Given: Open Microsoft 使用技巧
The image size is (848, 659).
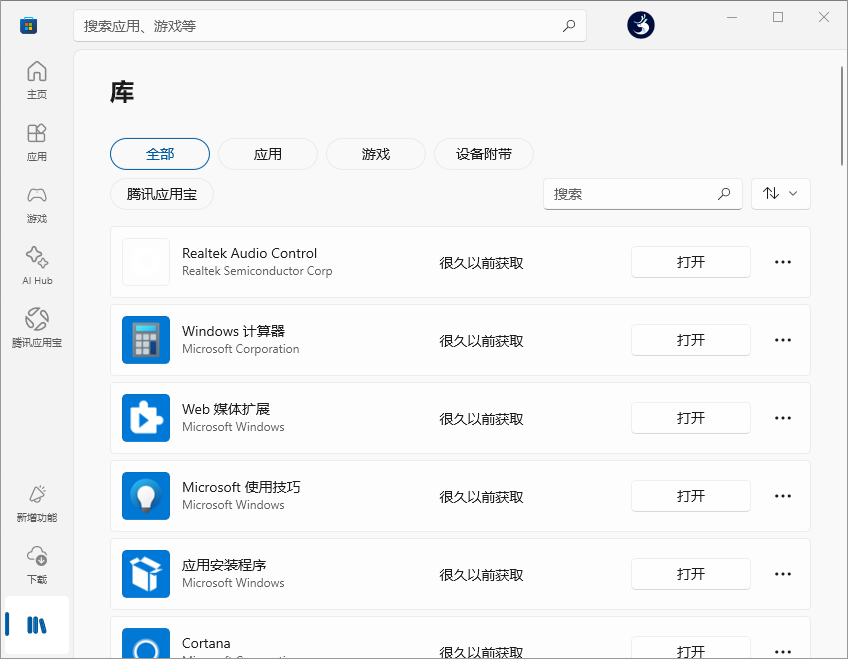Looking at the screenshot, I should [691, 496].
